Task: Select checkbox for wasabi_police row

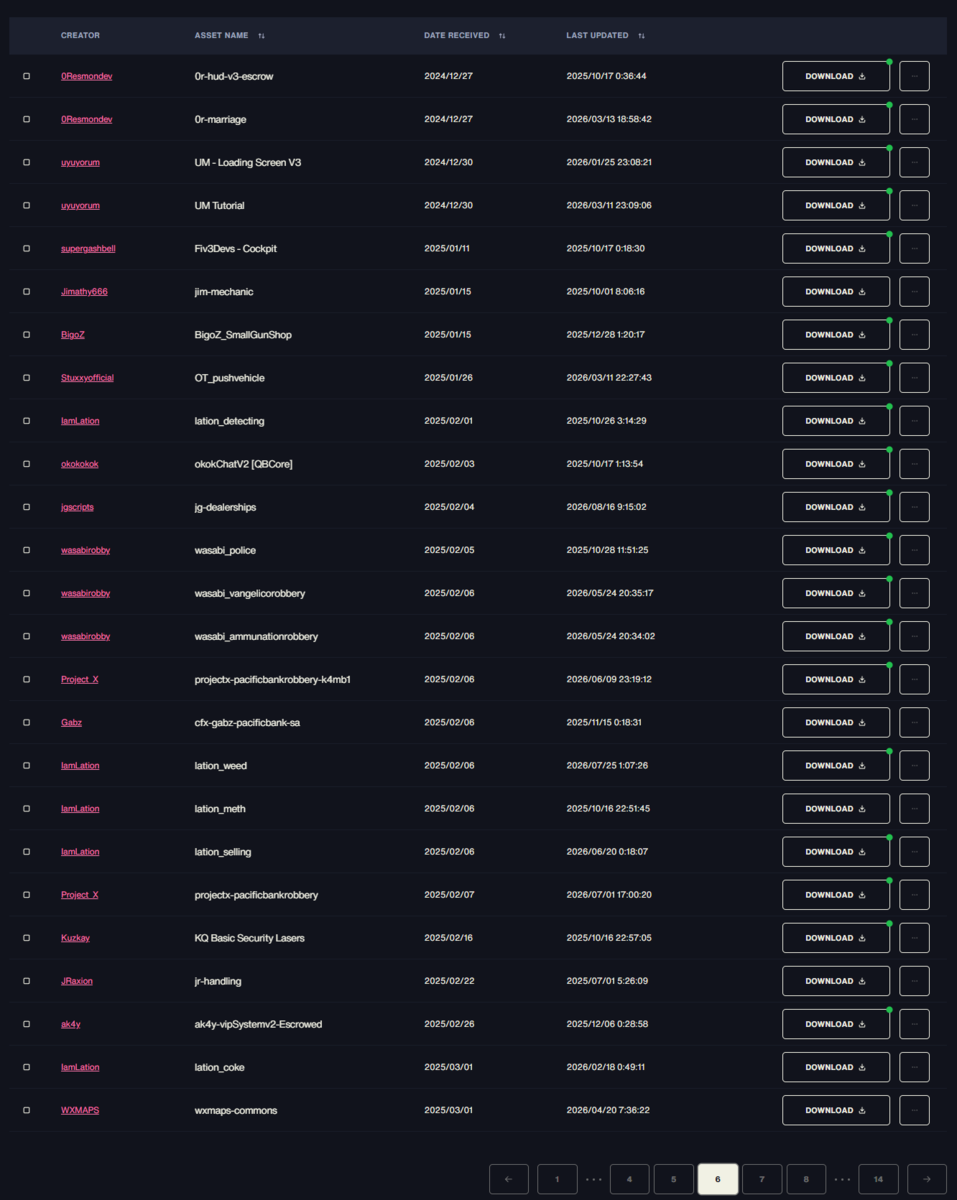Action: [27, 550]
